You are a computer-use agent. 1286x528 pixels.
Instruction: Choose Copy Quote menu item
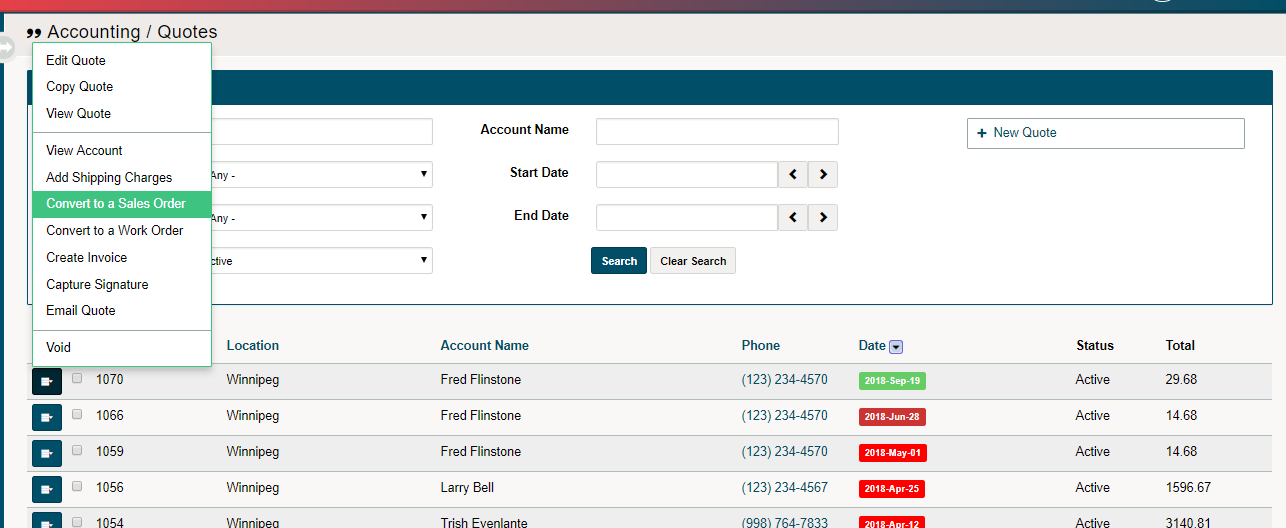(122, 87)
